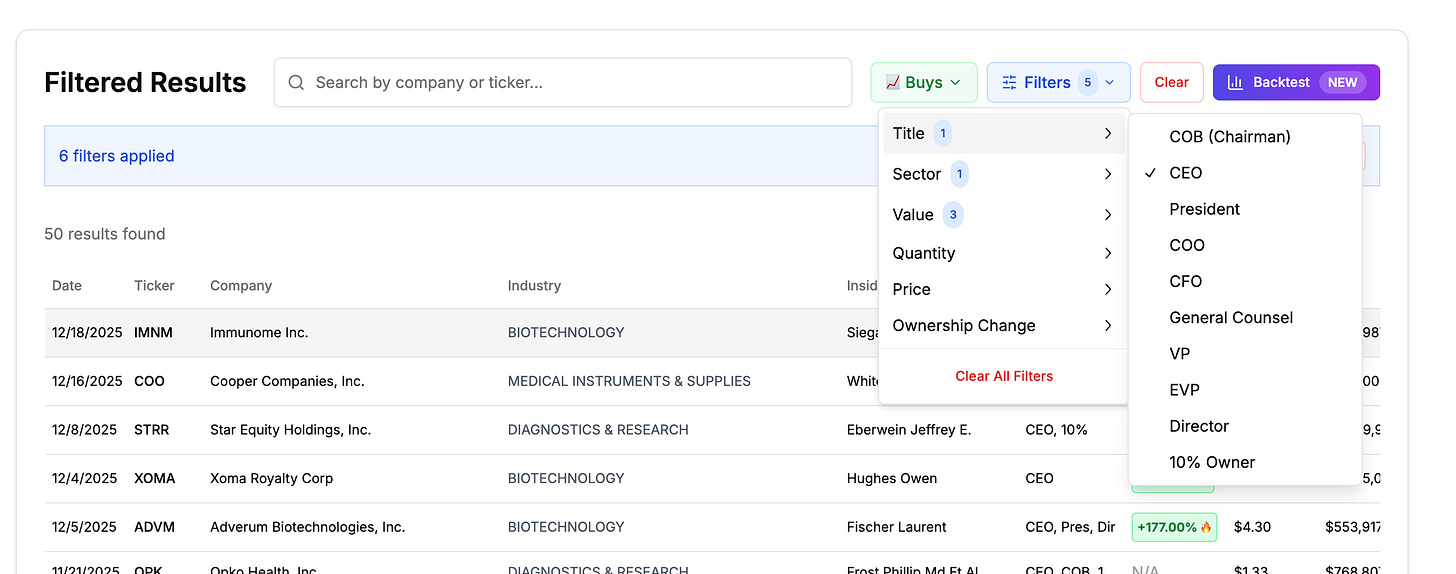The image size is (1456, 574).
Task: Open the Sector filter menu item
Action: click(x=1004, y=174)
